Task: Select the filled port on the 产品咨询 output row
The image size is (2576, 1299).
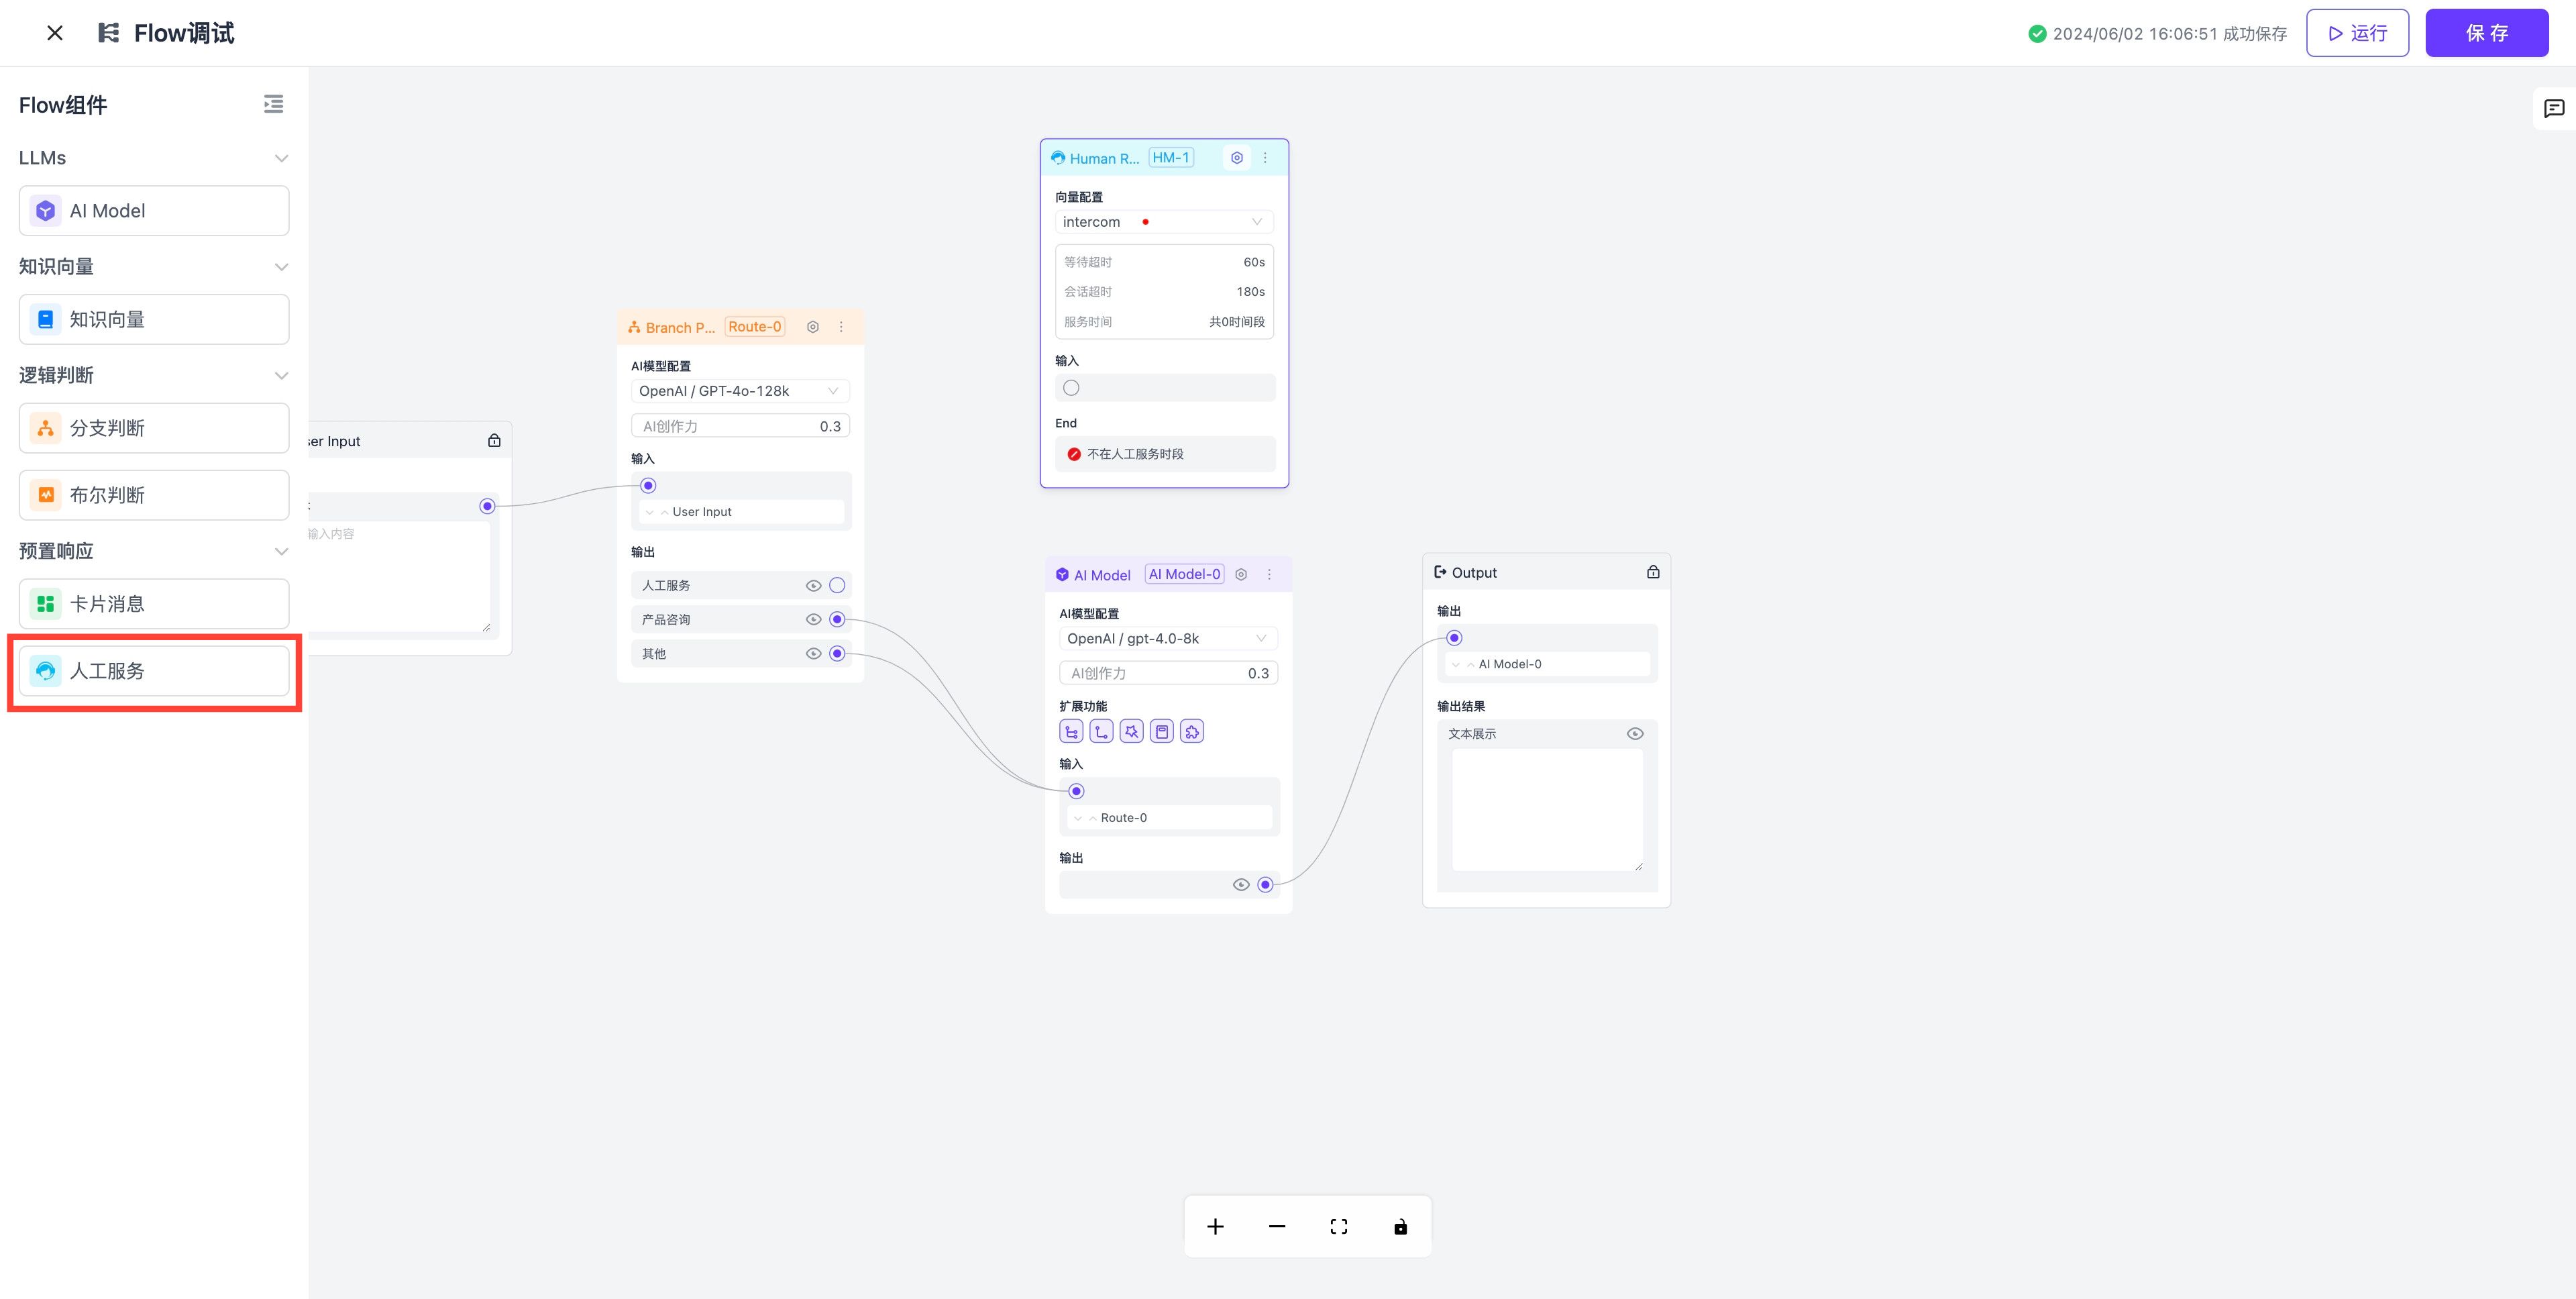Action: point(837,620)
